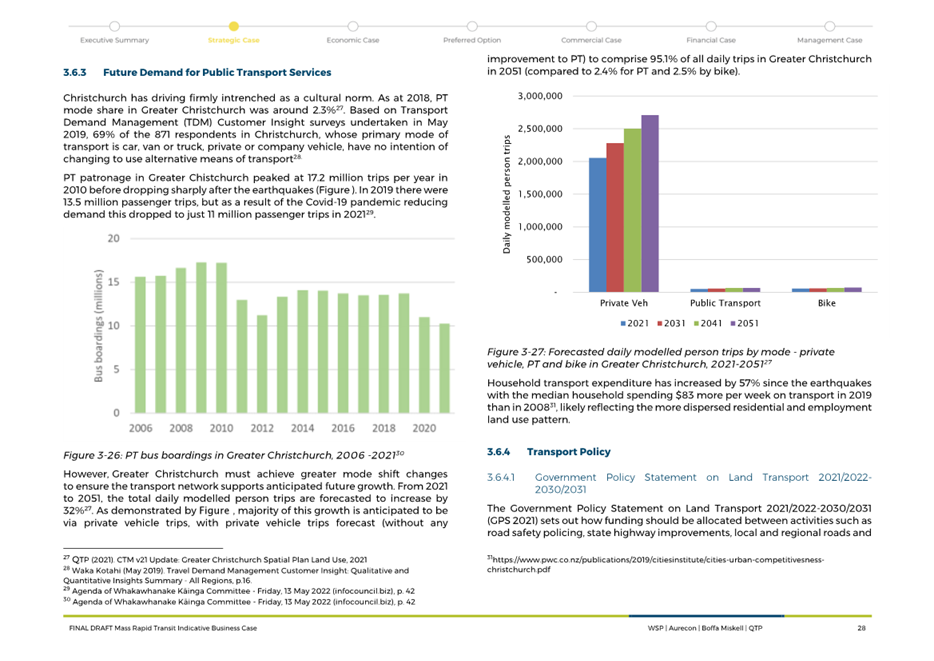This screenshot has width=934, height=661.
Task: Click footer text FINAL DRAFT Mass Rapid Transit
Action: point(163,628)
